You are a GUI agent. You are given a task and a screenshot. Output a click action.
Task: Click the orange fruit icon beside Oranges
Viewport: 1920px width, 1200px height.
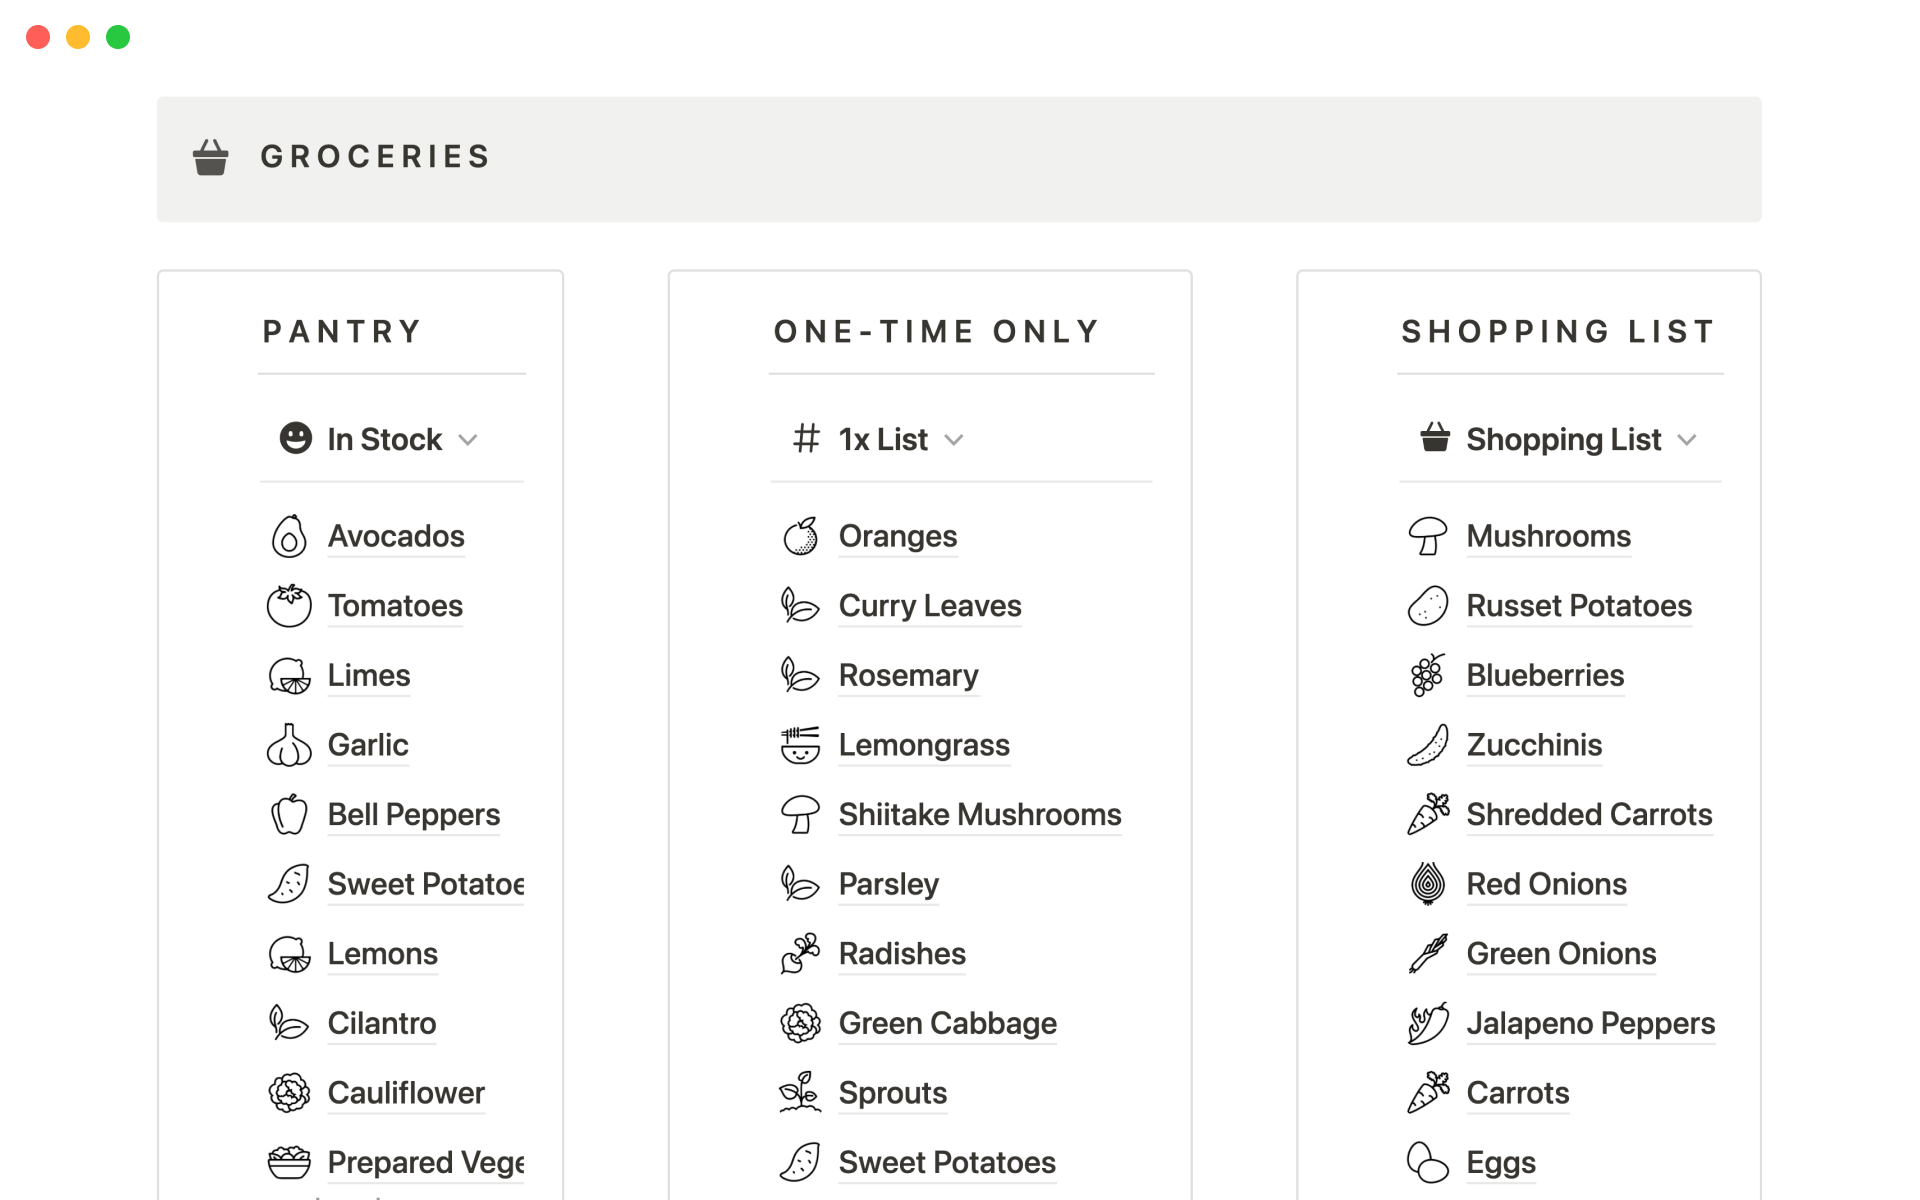tap(800, 537)
